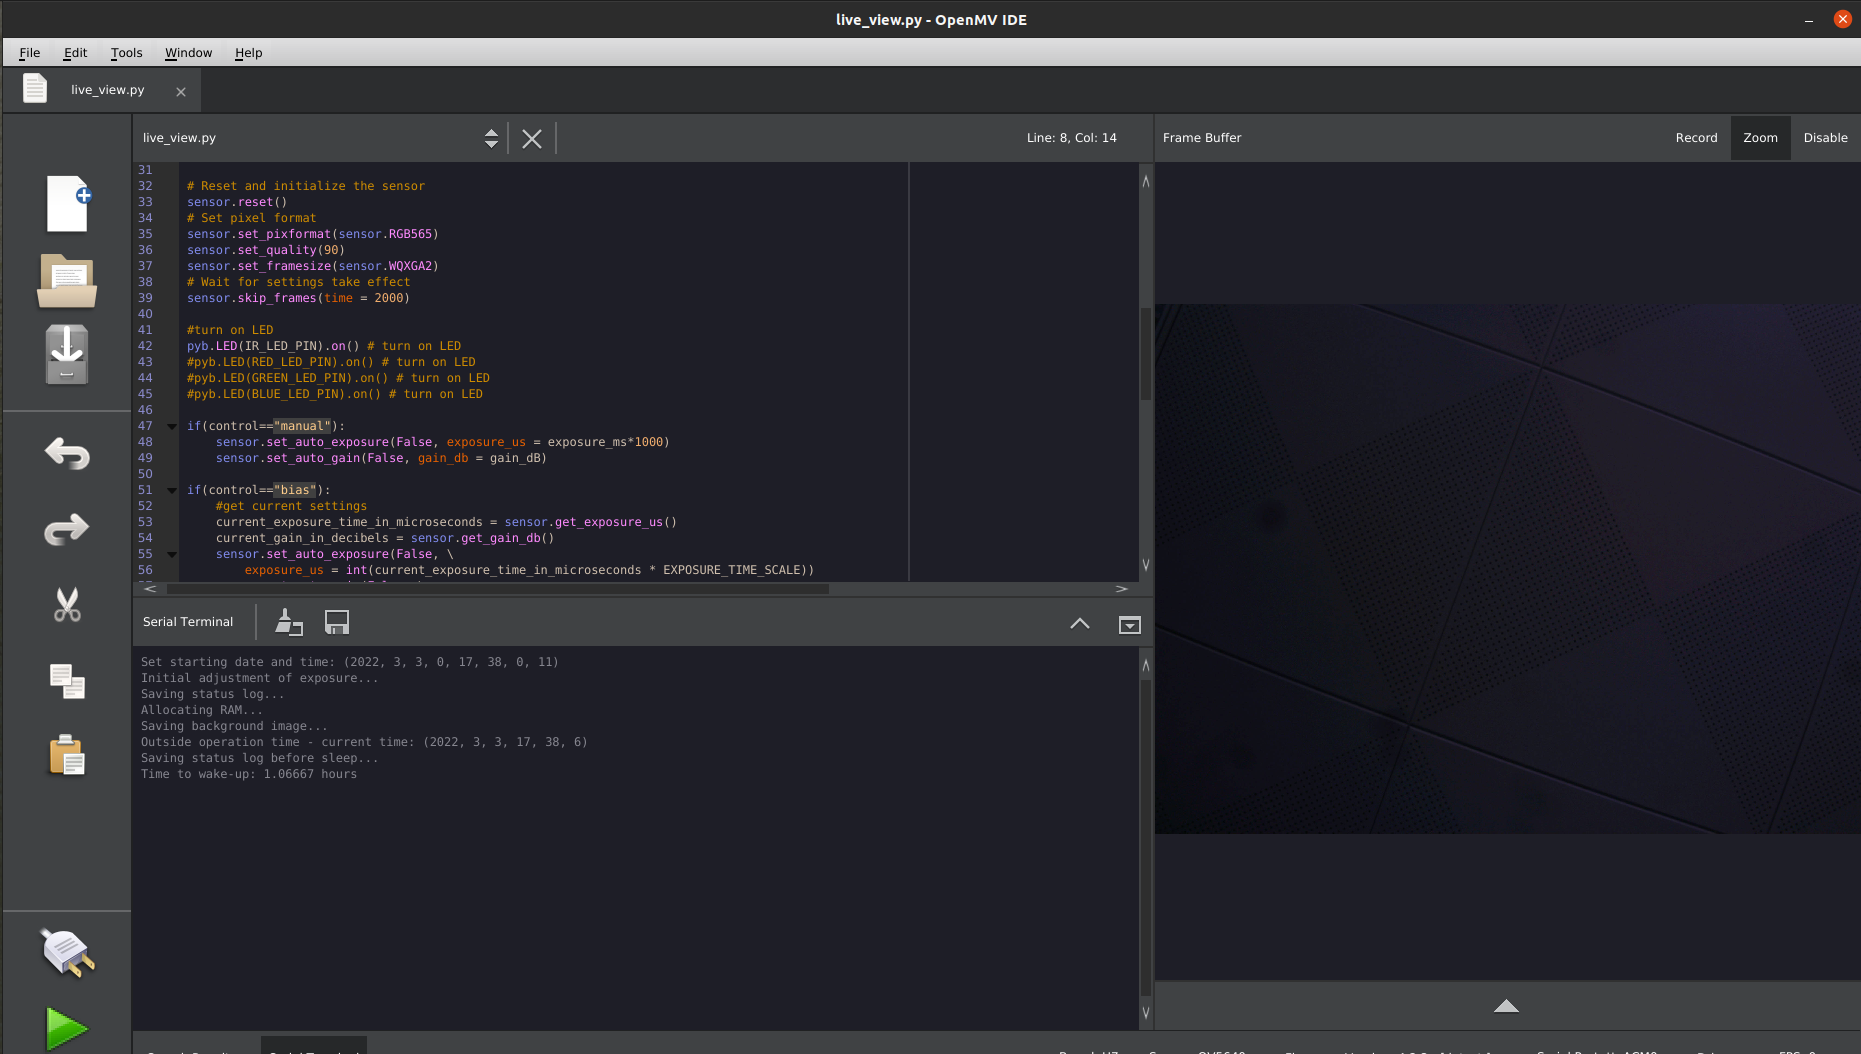
Task: Paste code from clipboard
Action: point(66,756)
